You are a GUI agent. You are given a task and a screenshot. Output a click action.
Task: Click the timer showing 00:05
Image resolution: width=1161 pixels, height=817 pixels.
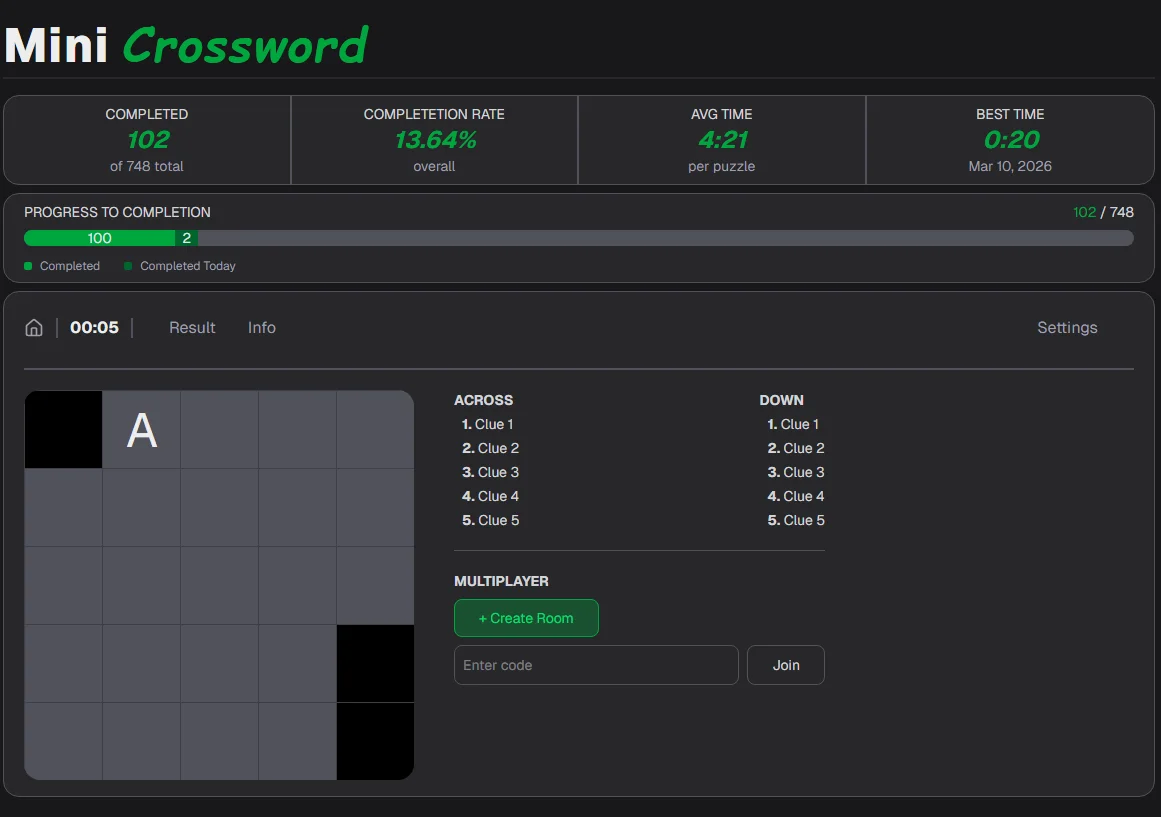pyautogui.click(x=94, y=328)
